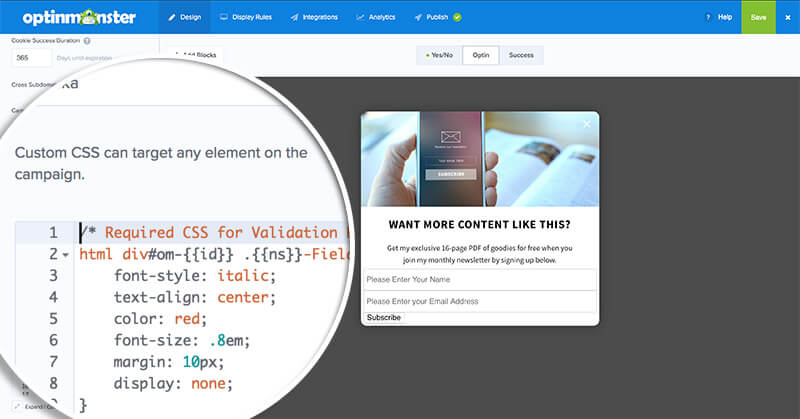Save the campaign

758,17
